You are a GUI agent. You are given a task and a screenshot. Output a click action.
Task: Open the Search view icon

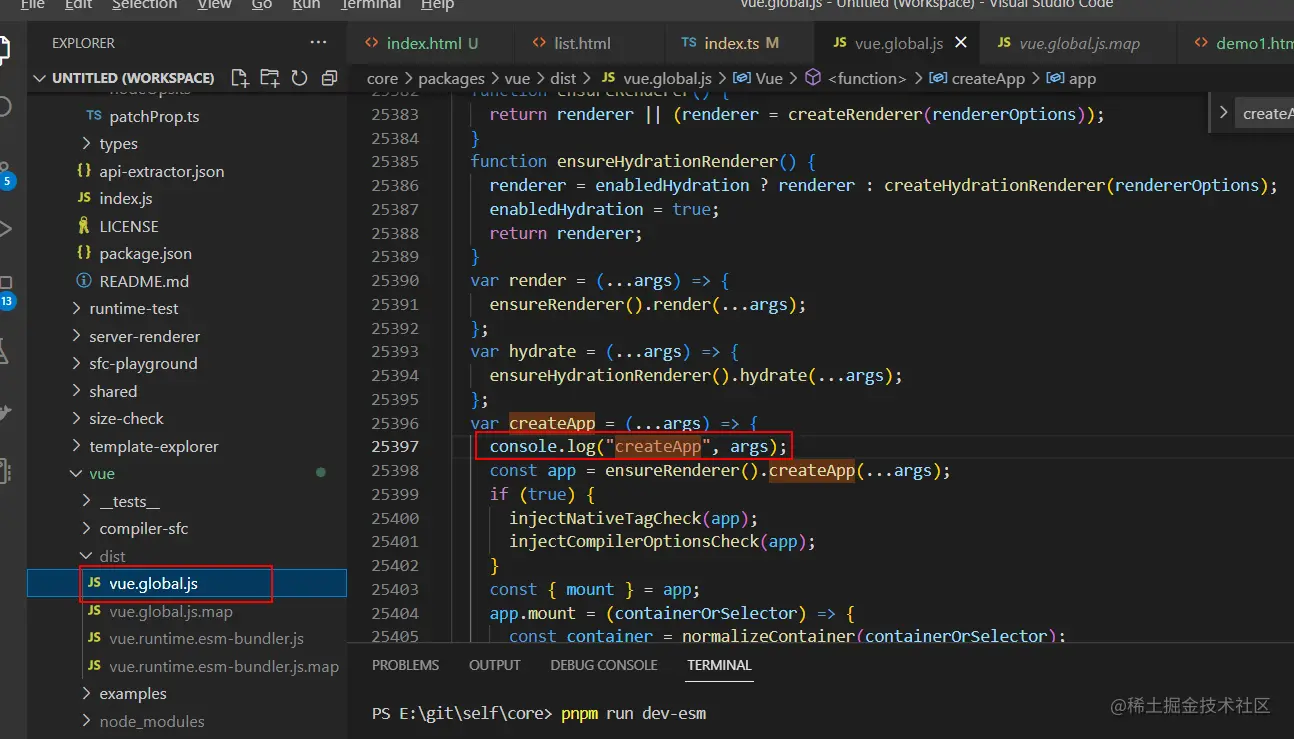click(x=5, y=106)
